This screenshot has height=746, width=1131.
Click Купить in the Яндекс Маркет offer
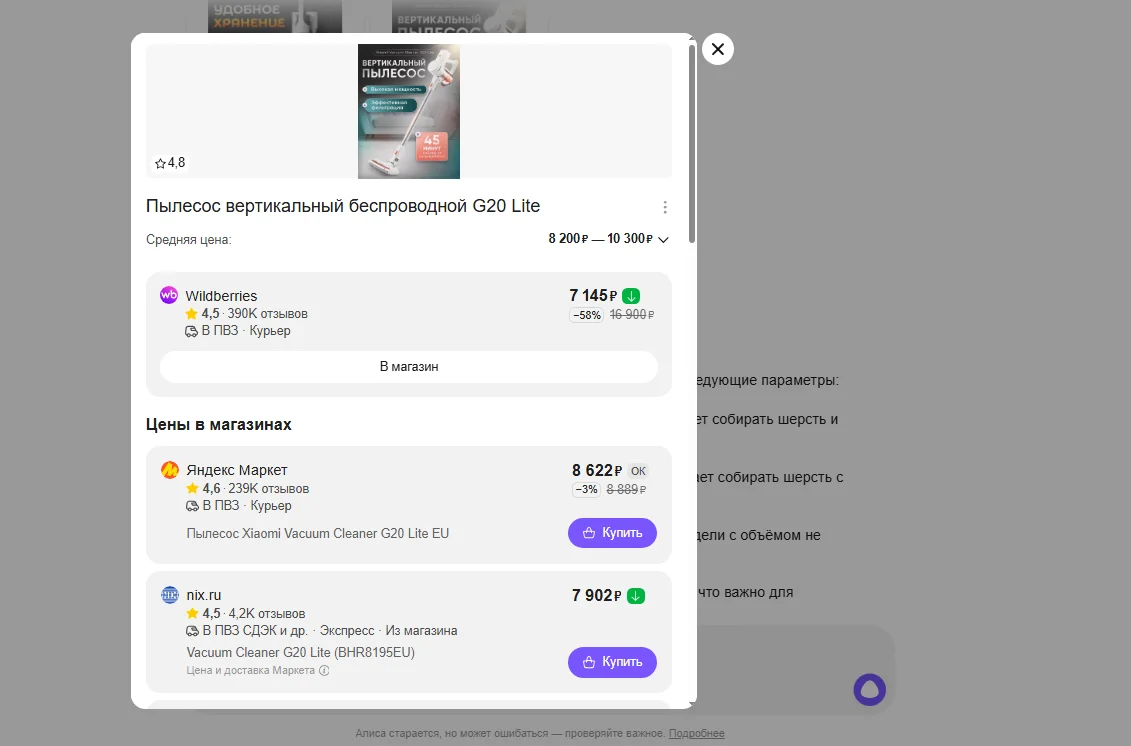point(612,533)
